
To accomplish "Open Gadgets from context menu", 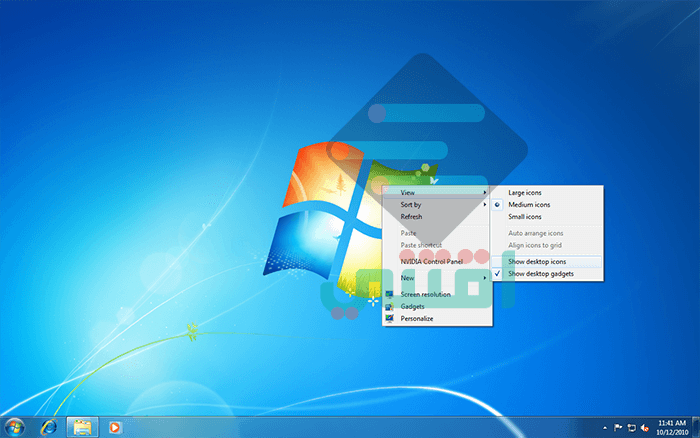I will 437,306.
